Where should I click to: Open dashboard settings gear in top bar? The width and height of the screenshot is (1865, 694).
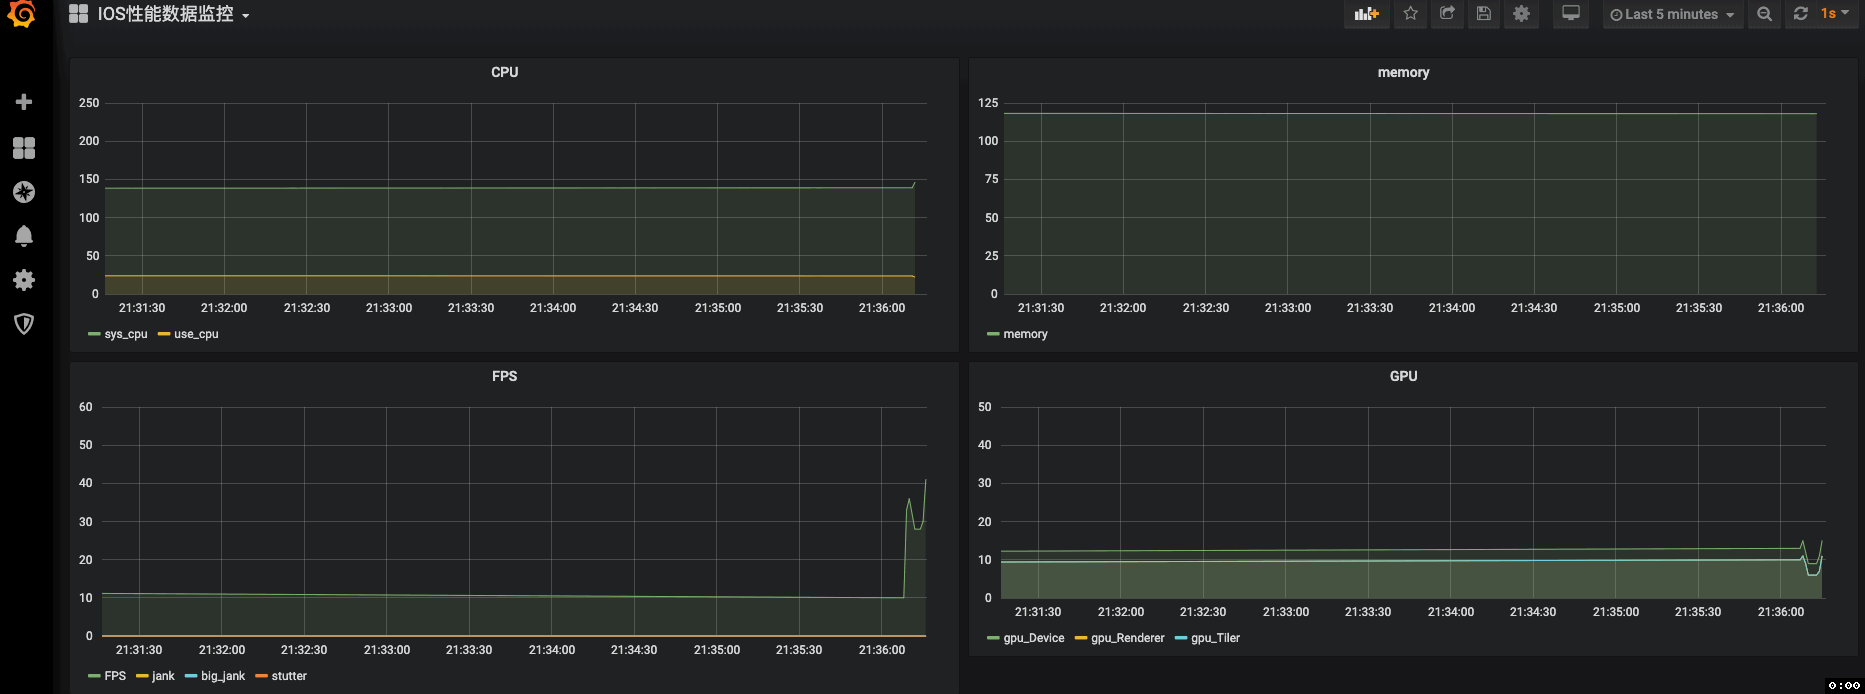[1521, 14]
